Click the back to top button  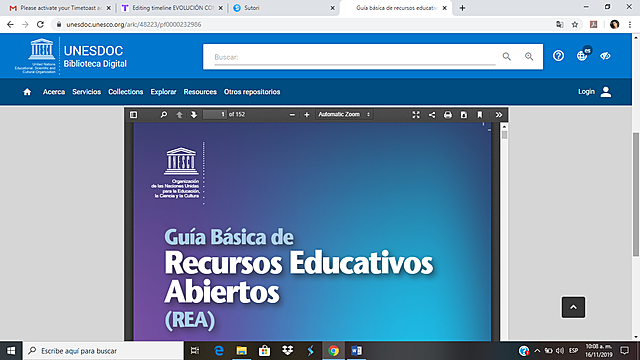(x=573, y=307)
